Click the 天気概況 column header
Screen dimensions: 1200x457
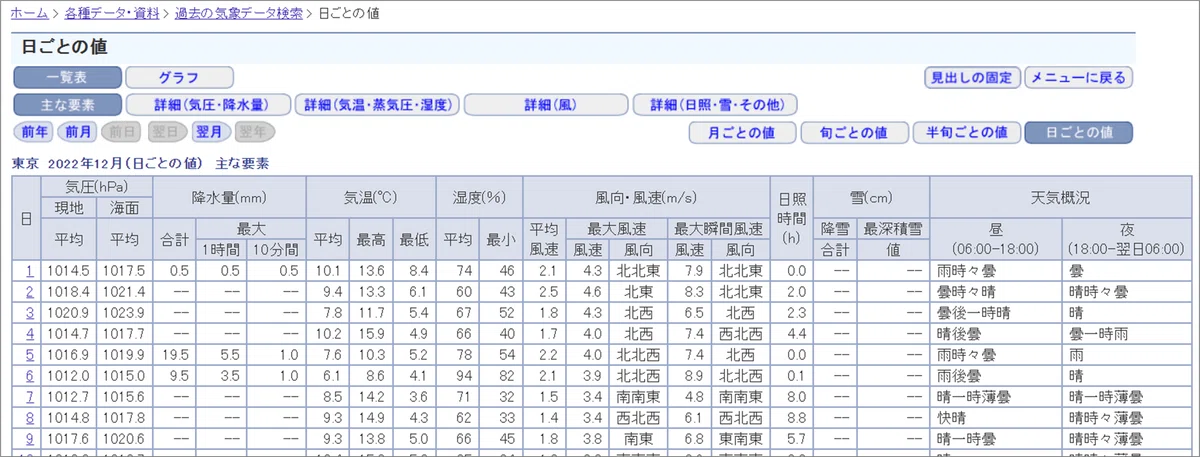coord(1059,198)
